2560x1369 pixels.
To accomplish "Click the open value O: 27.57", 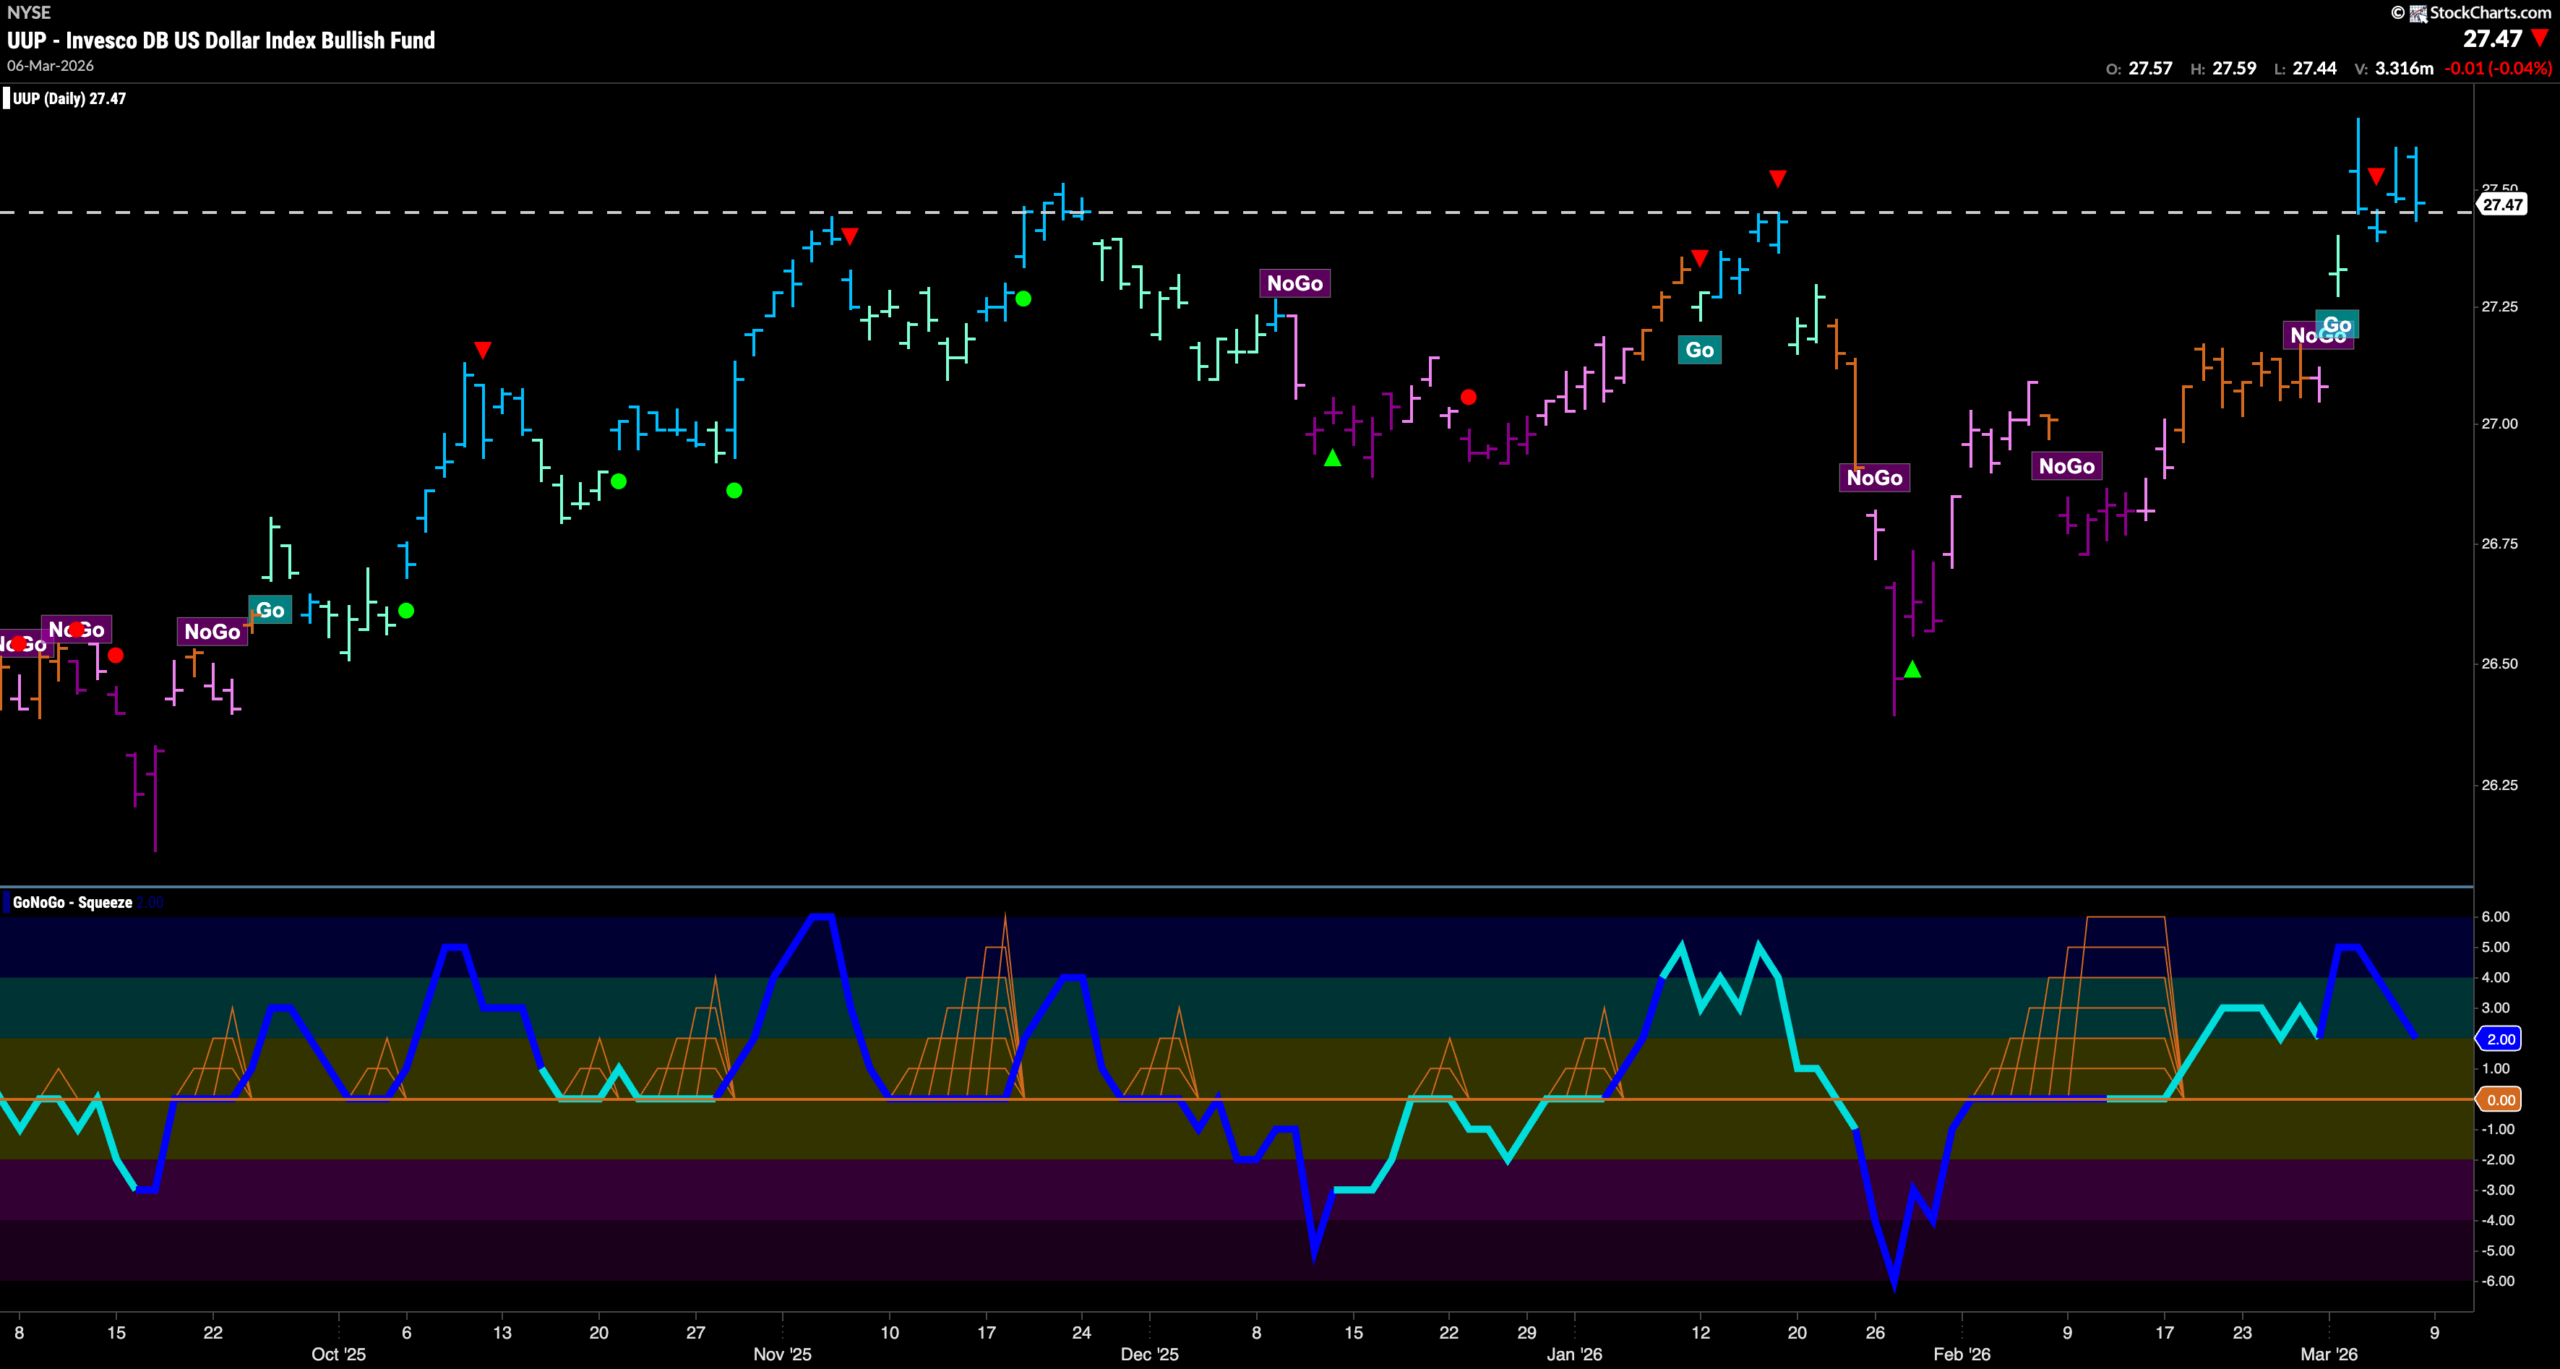I will tap(2139, 68).
